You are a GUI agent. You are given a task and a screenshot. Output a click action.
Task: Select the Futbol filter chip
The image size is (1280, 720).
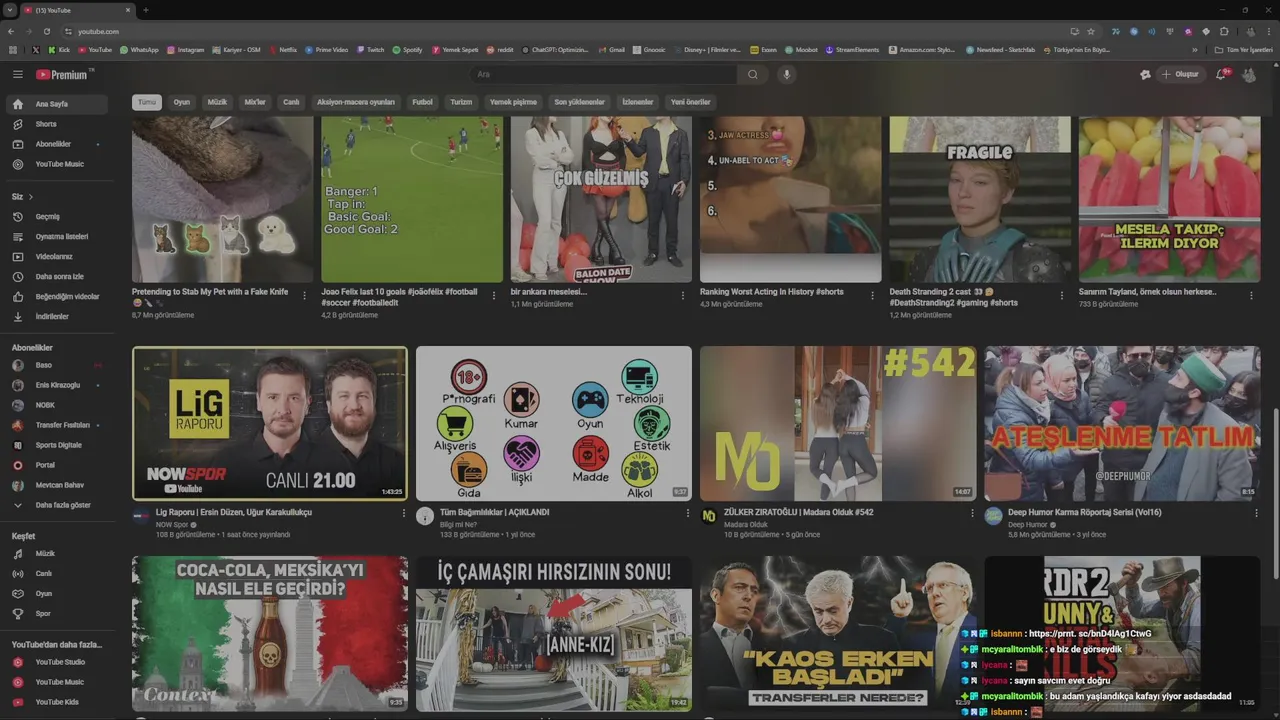423,102
